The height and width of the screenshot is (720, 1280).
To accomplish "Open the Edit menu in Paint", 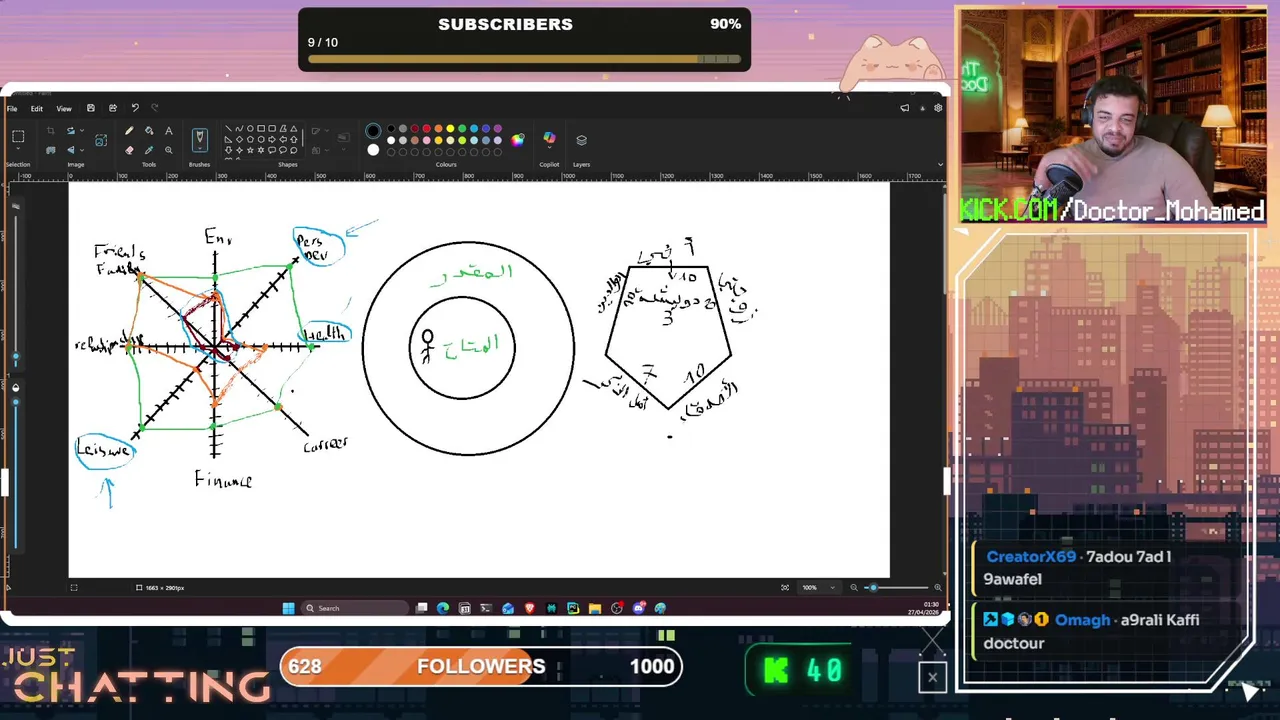I will tap(37, 109).
